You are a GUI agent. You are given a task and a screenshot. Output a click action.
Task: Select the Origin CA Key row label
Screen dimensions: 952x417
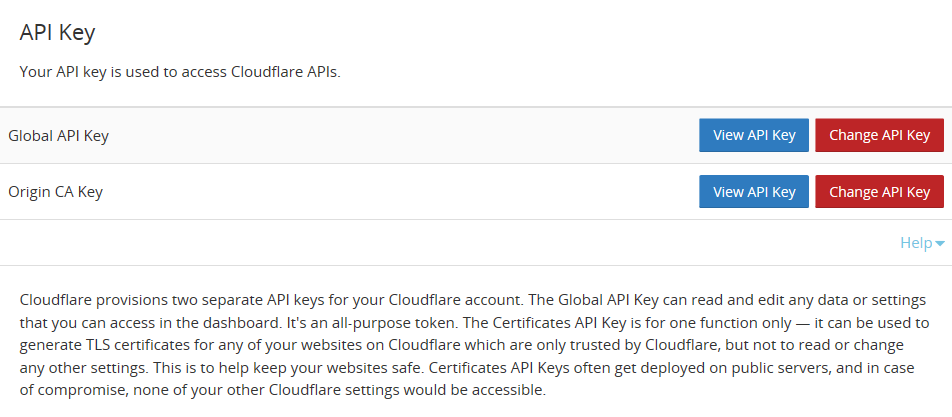(x=55, y=192)
